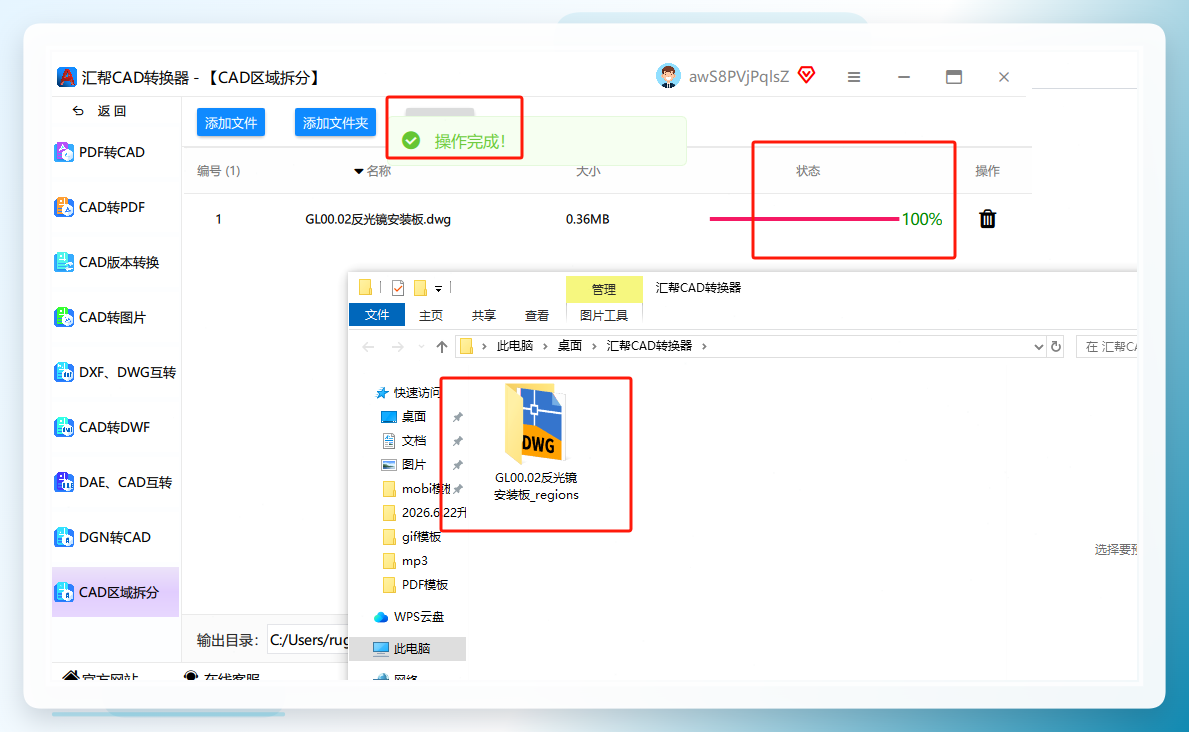Click Explorer forward navigation arrow
Viewport: 1189px width, 732px height.
[397, 347]
